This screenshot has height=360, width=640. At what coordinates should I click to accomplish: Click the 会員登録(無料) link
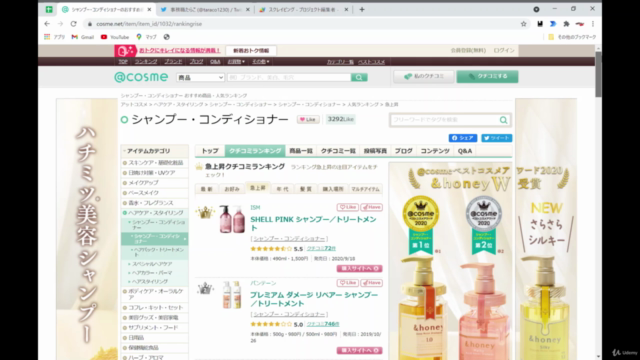coord(468,50)
